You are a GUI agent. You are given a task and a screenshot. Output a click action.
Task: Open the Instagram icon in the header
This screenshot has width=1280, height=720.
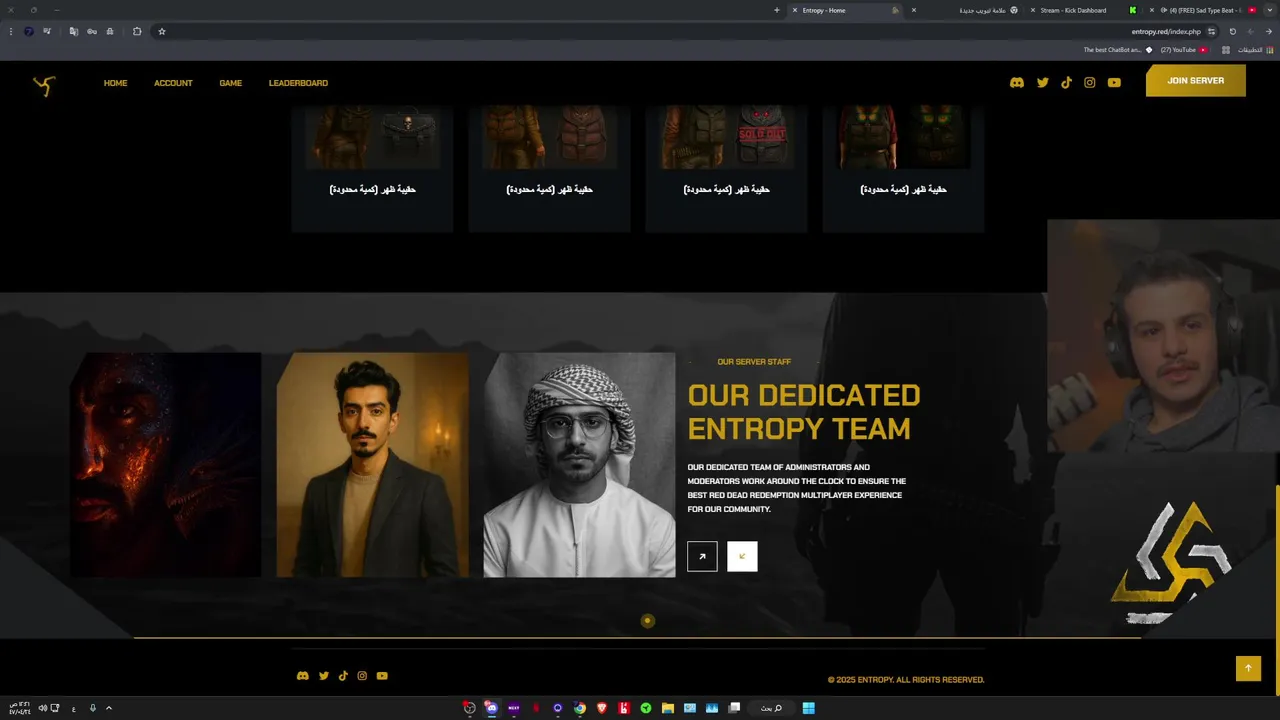[x=1090, y=83]
